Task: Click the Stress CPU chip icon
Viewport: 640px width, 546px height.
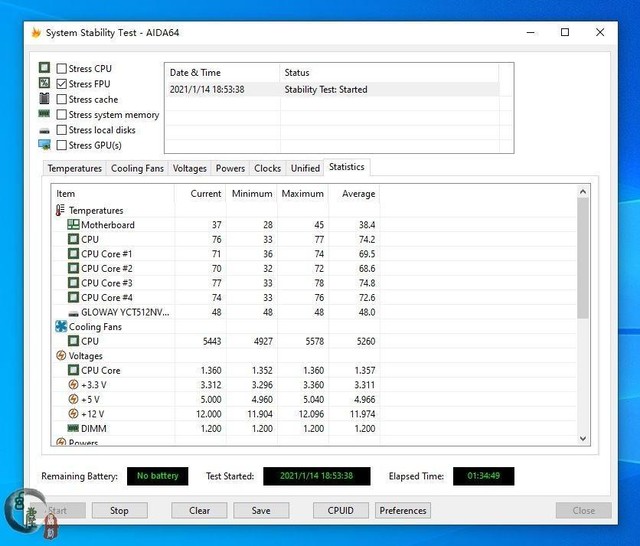Action: 44,67
